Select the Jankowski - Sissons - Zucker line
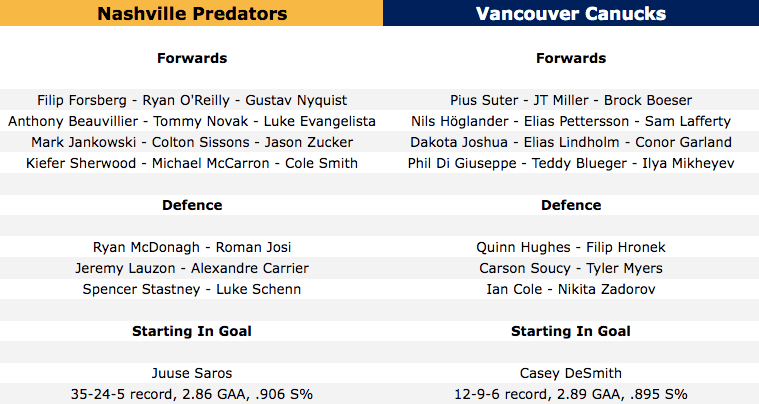759x404 pixels. (x=192, y=142)
